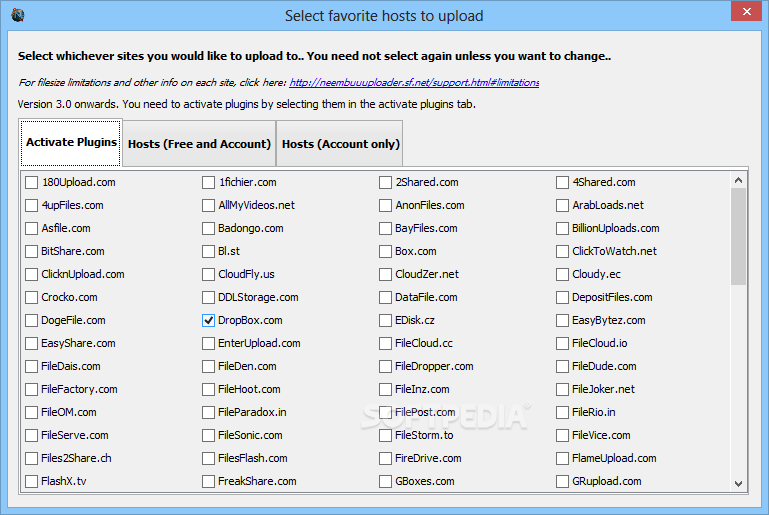
Task: Tick the BillionUploads.com checkbox
Action: click(x=562, y=229)
